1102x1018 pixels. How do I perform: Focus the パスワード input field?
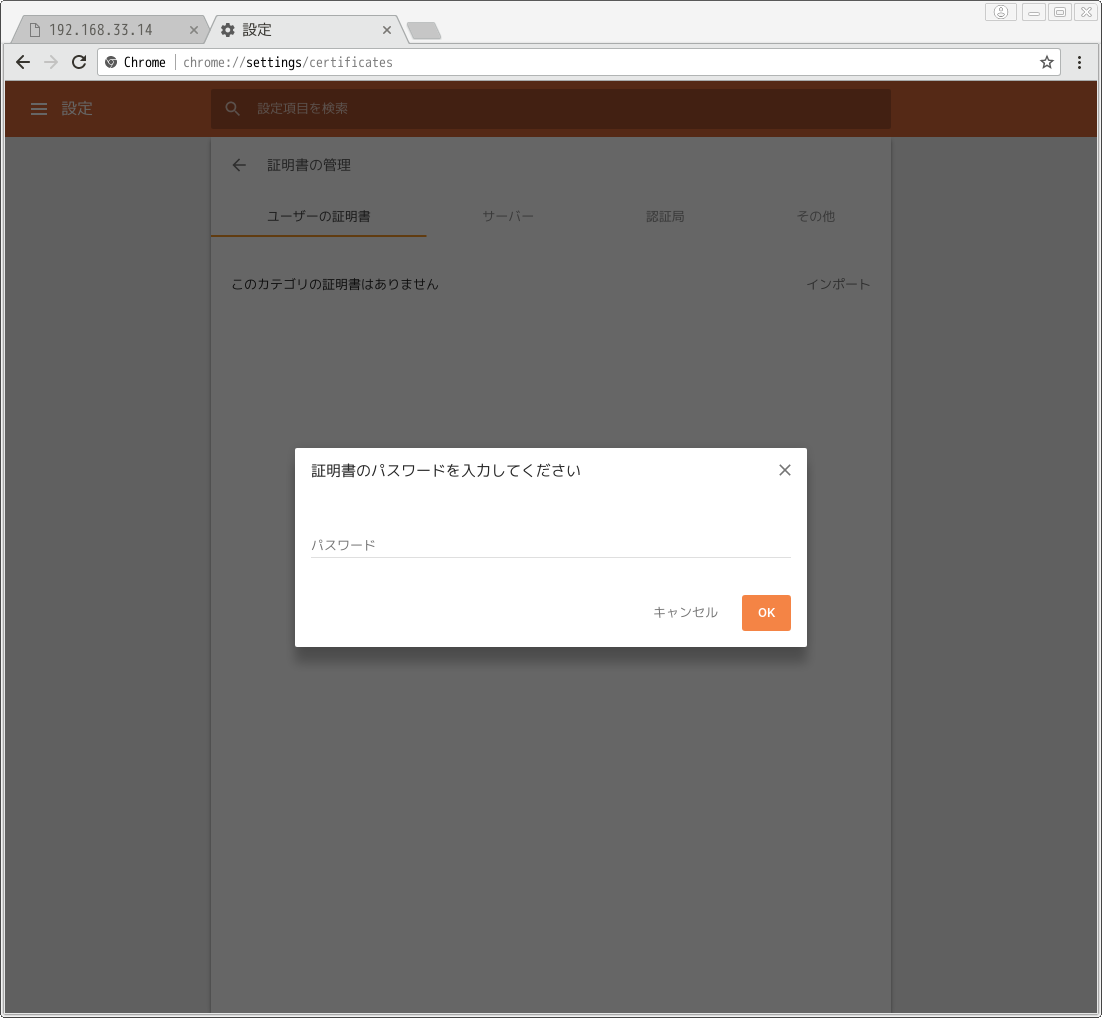point(550,545)
